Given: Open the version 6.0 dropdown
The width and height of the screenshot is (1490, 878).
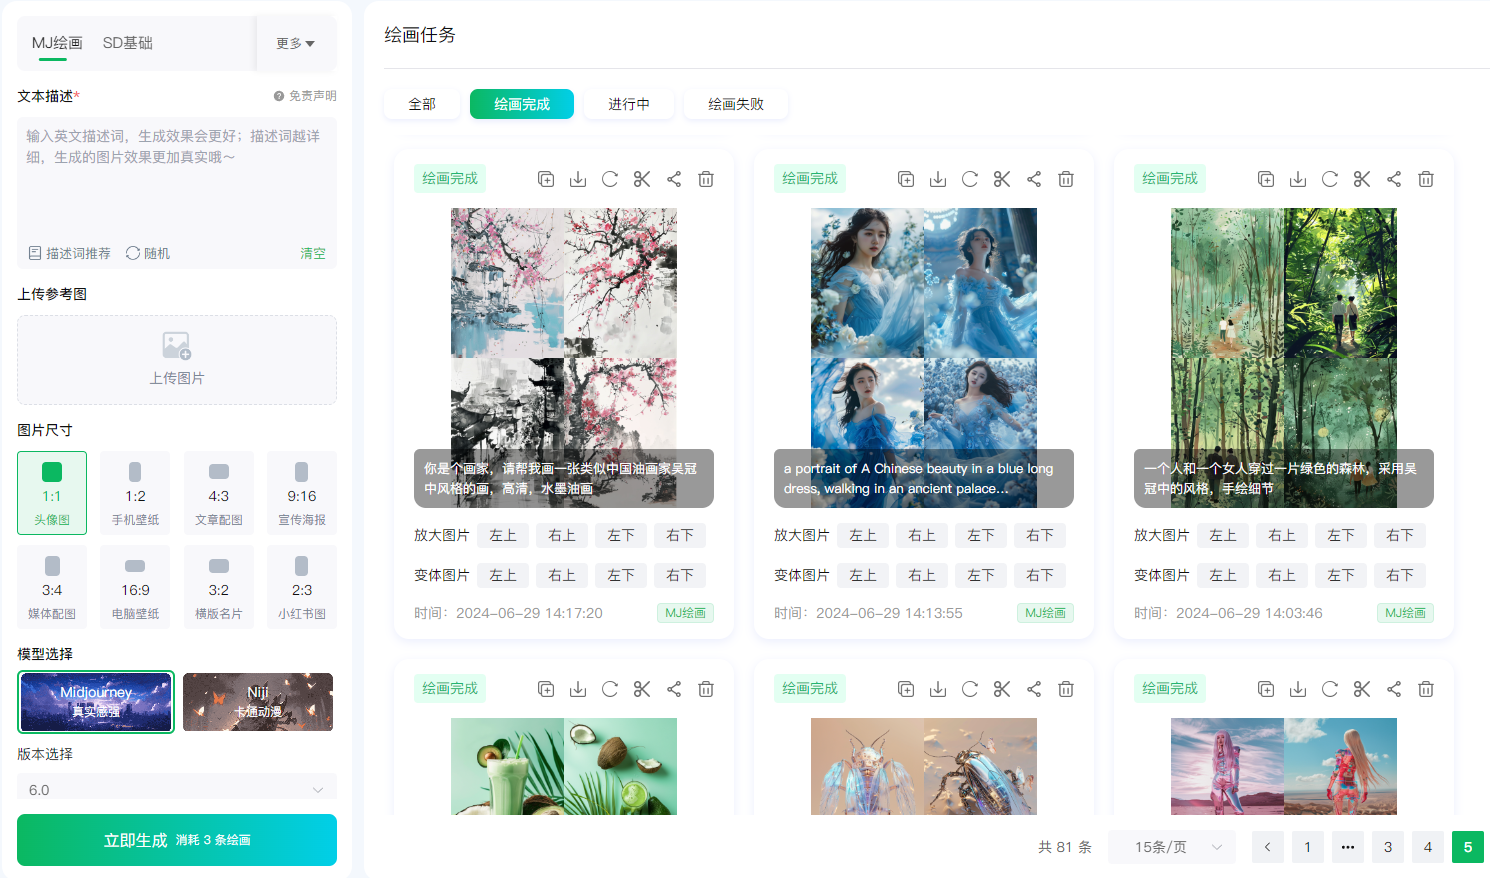Looking at the screenshot, I should [x=177, y=789].
